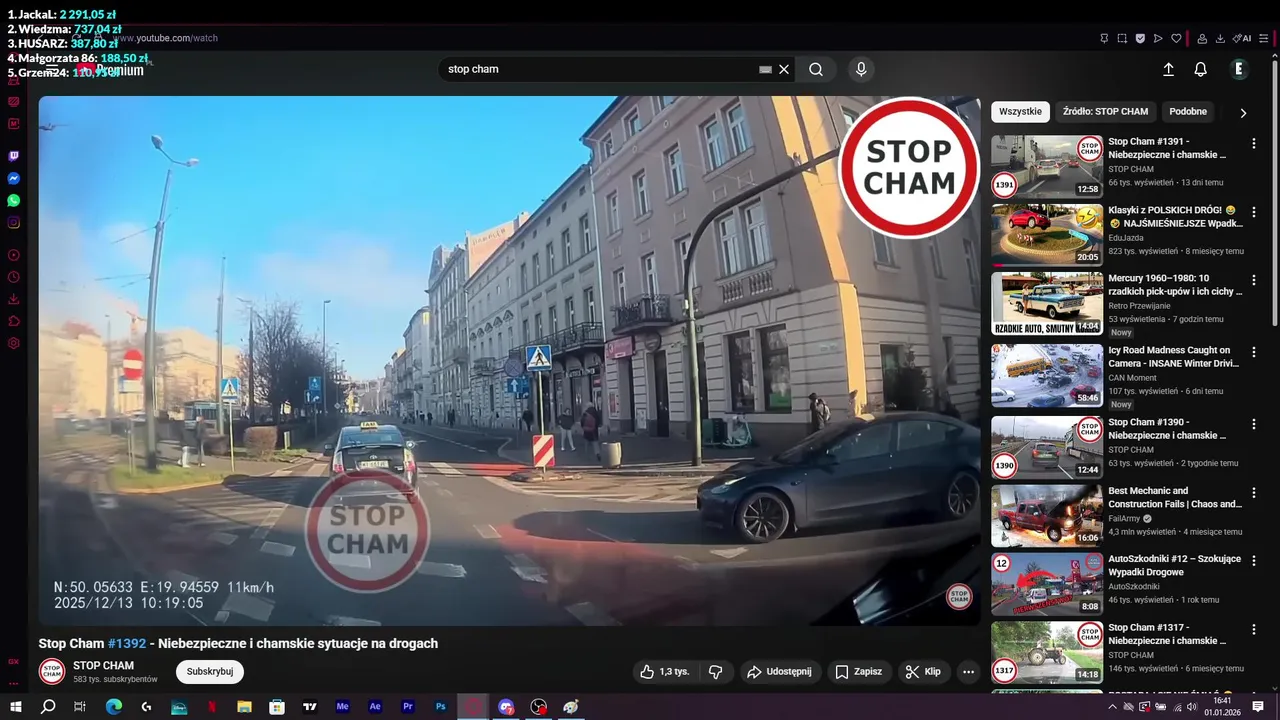Click the Klip scissors button
This screenshot has width=1280, height=720.
pyautogui.click(x=923, y=672)
